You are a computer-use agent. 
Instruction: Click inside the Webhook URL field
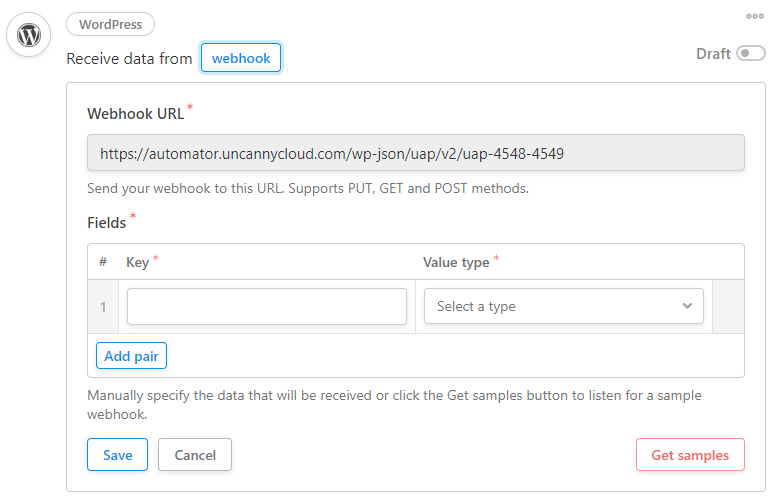pyautogui.click(x=416, y=153)
